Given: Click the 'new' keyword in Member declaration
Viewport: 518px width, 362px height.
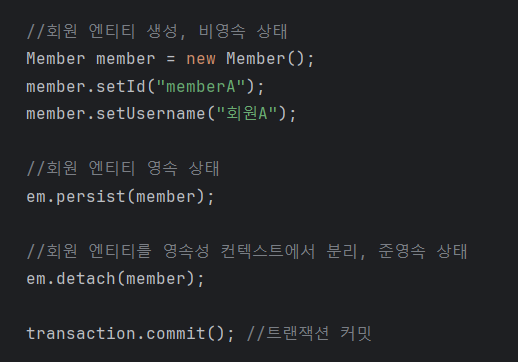Looking at the screenshot, I should (201, 59).
